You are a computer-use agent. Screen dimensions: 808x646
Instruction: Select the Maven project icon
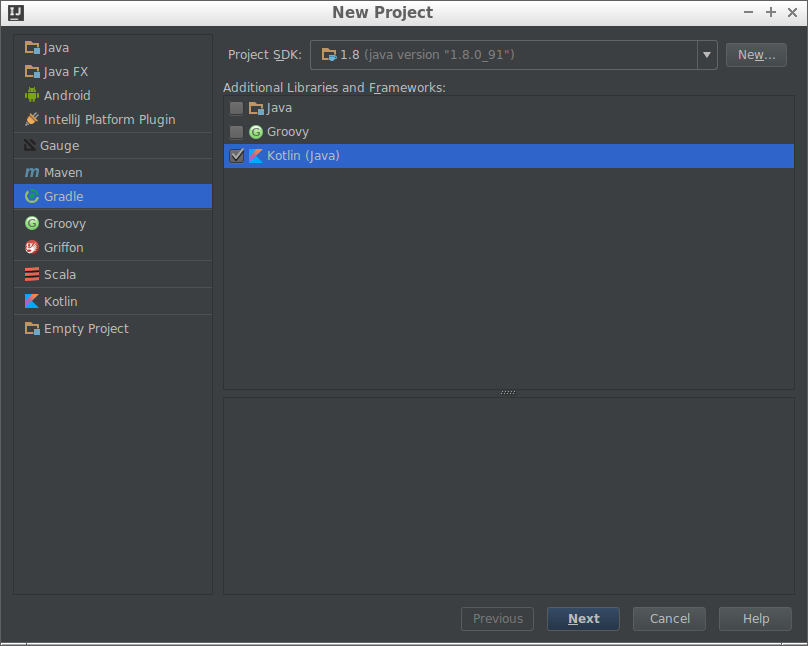coord(32,173)
